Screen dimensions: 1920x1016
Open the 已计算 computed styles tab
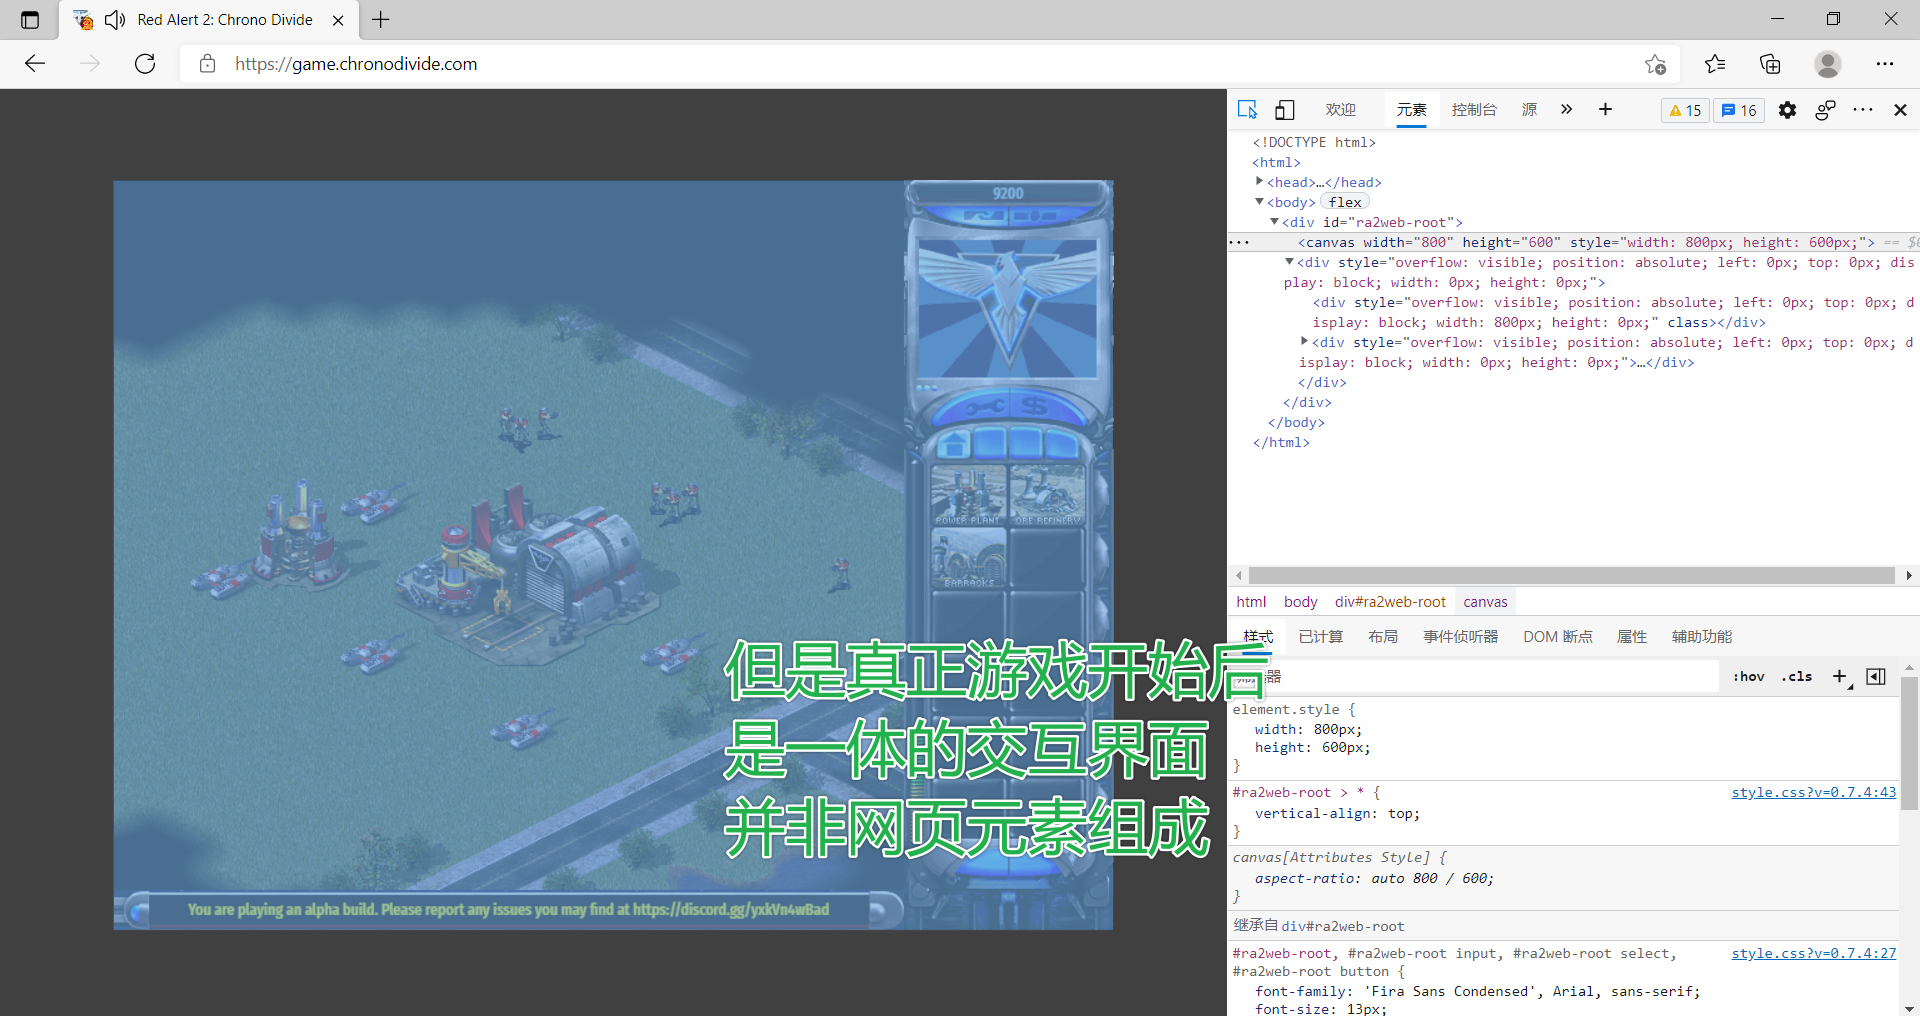1320,637
